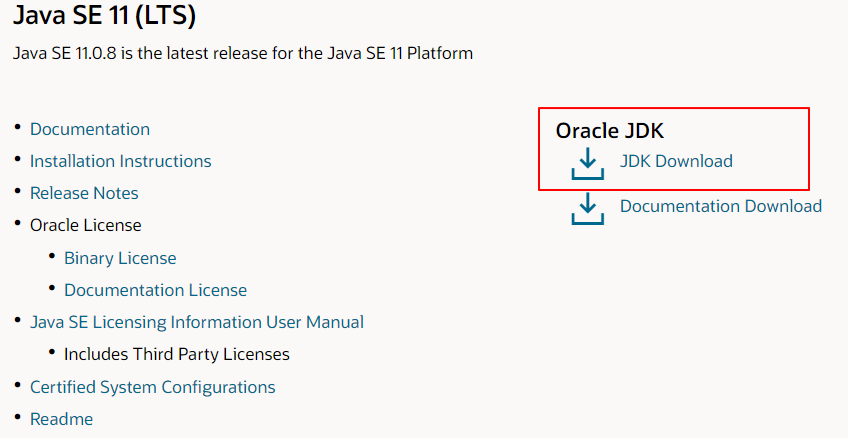Open the Binary License link

coord(120,258)
